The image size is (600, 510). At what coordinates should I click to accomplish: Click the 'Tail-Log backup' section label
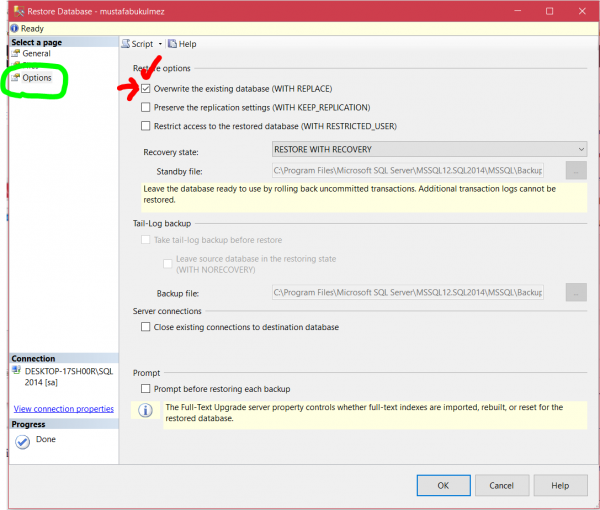pyautogui.click(x=162, y=223)
